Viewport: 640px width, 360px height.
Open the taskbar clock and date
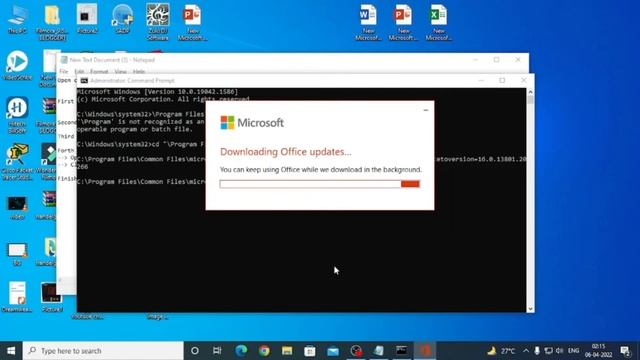pyautogui.click(x=598, y=351)
